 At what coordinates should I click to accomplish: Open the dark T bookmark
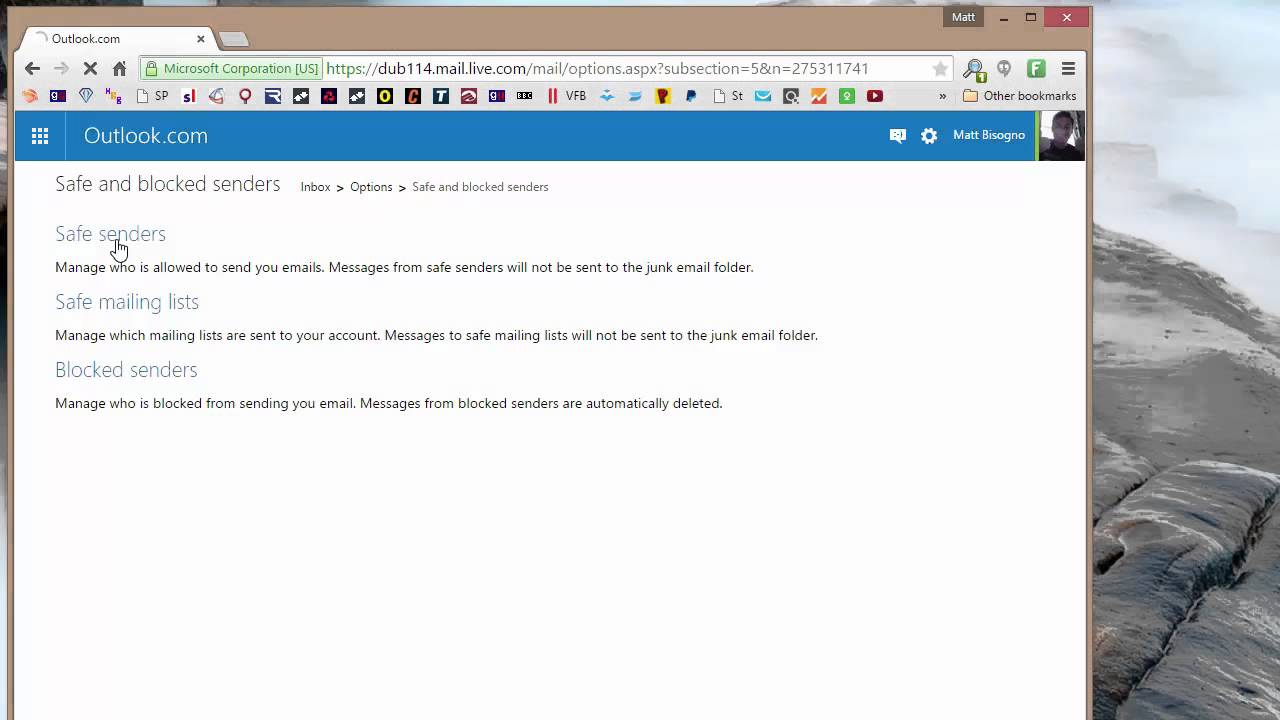pos(441,96)
